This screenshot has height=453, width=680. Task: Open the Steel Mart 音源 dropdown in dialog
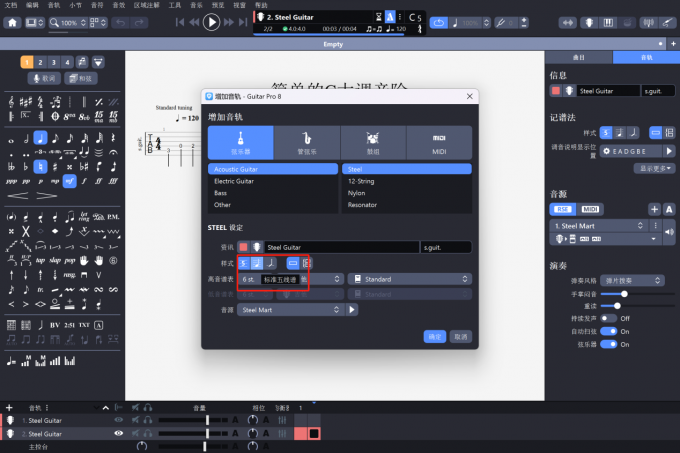click(x=291, y=310)
